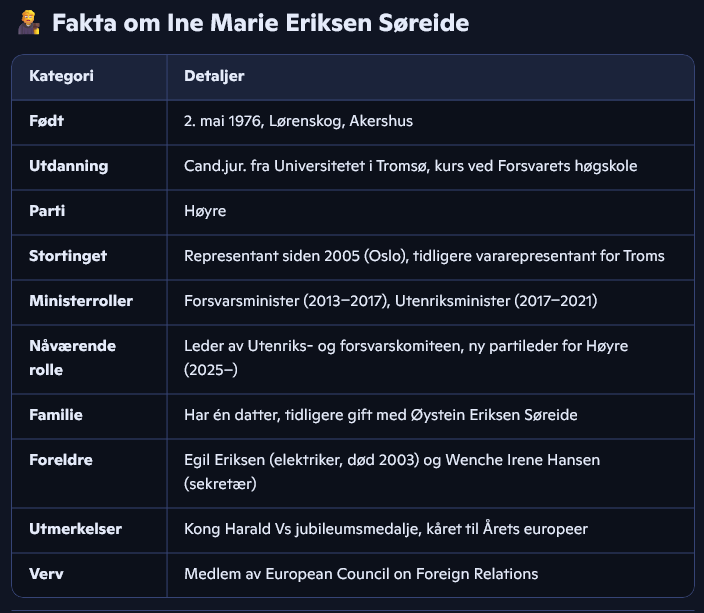Select the Utdanning row label
Image resolution: width=704 pixels, height=613 pixels.
point(68,166)
